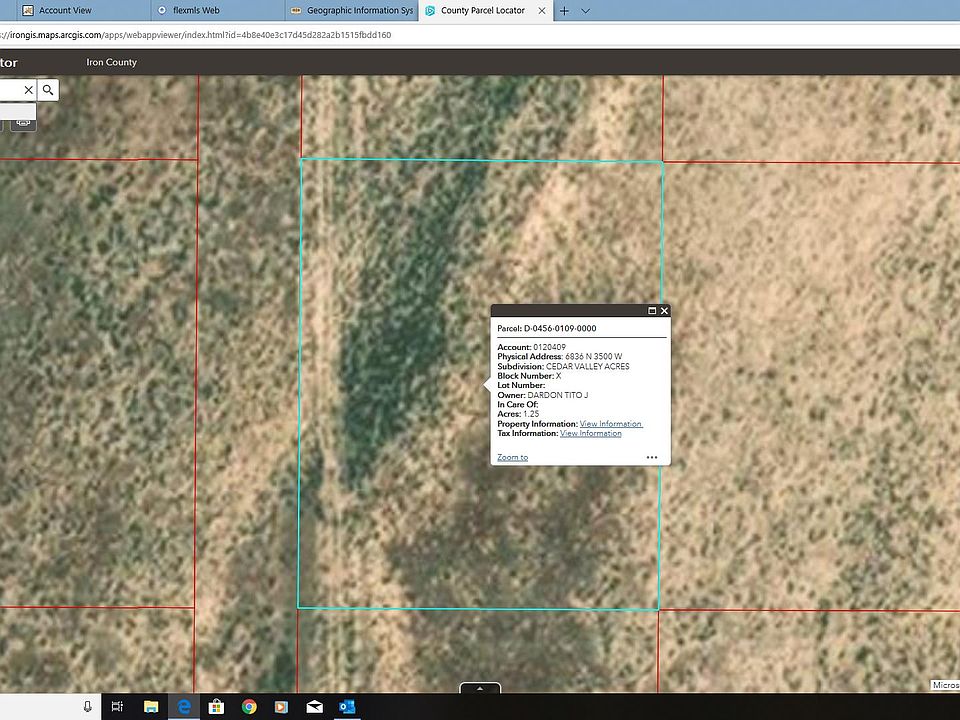Screen dimensions: 960x720
Task: Click the account number 0120409
Action: [549, 347]
